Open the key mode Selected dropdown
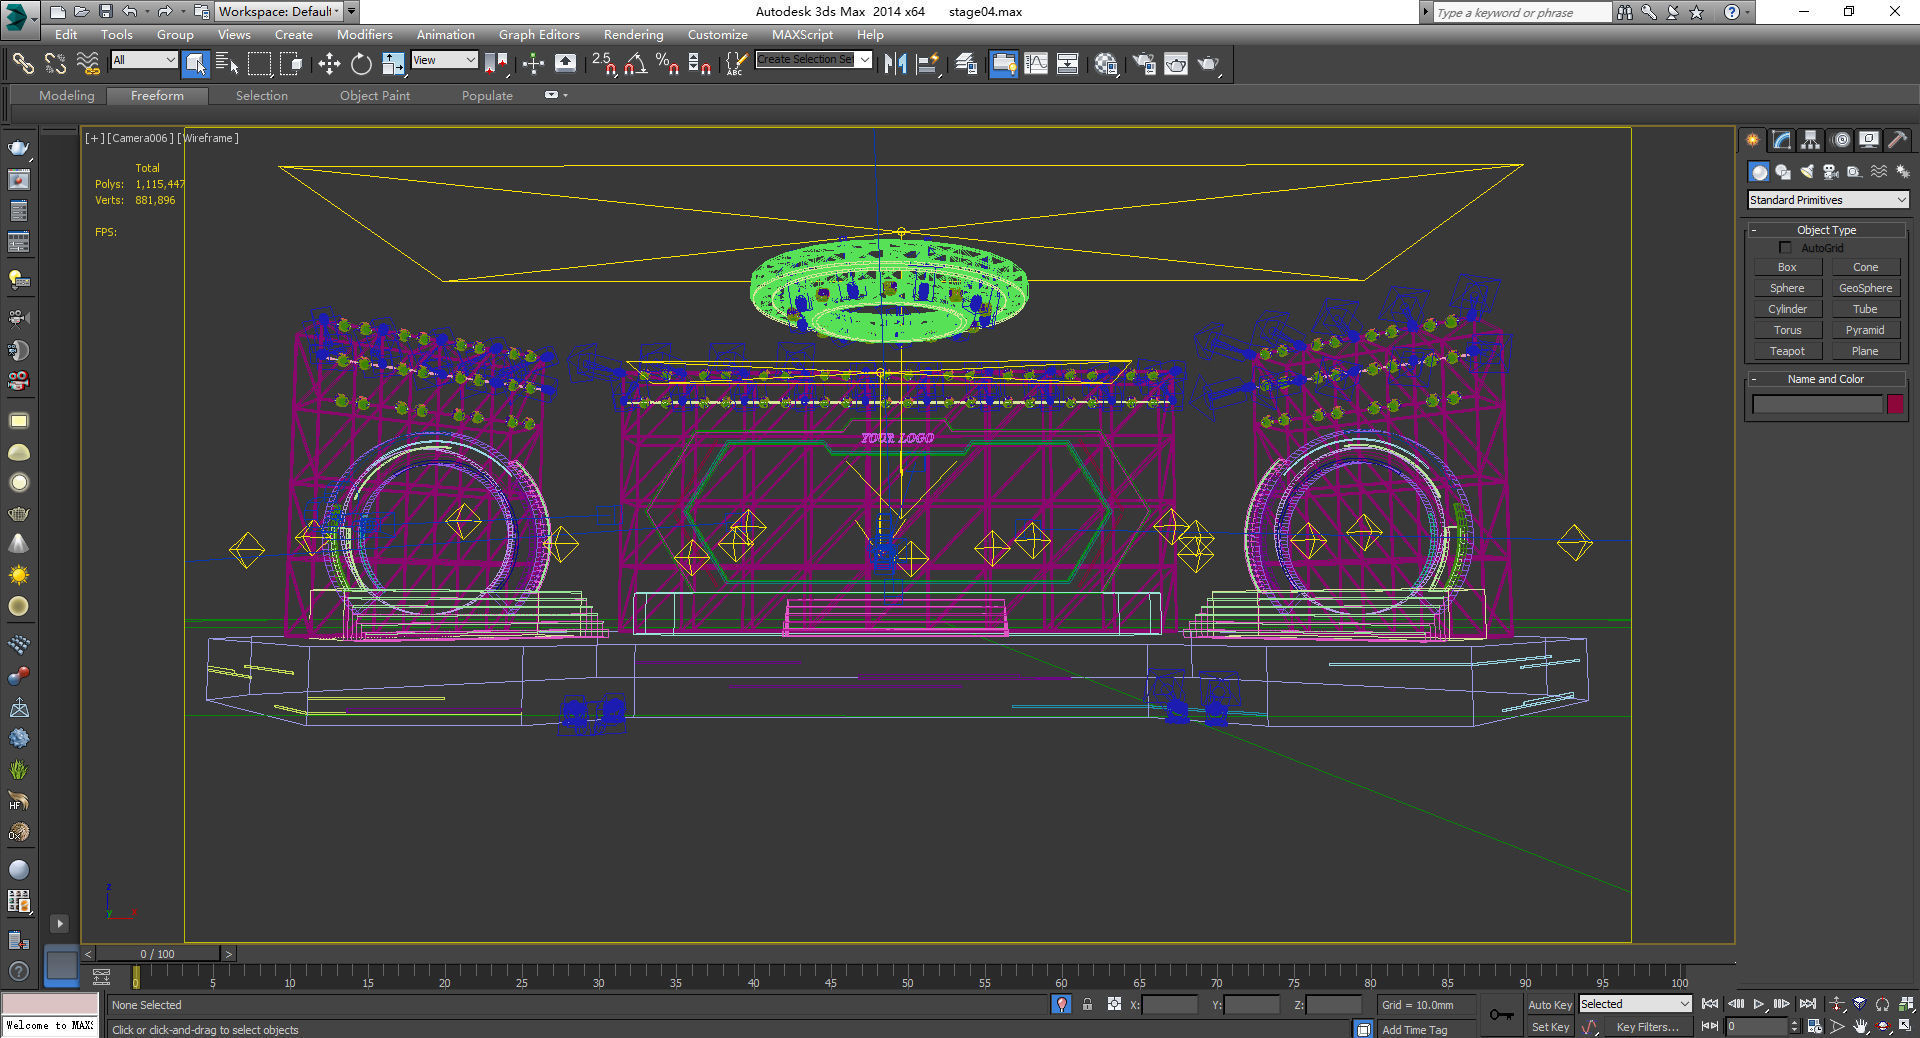The height and width of the screenshot is (1038, 1920). coord(1634,1004)
